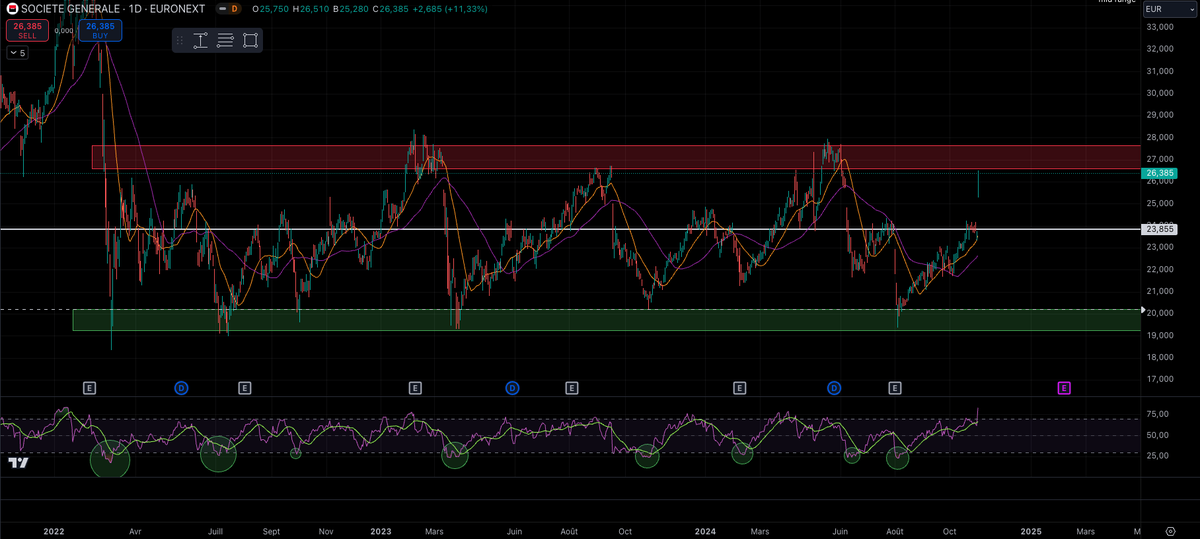Click the blue BUY 26,385 button

point(100,31)
